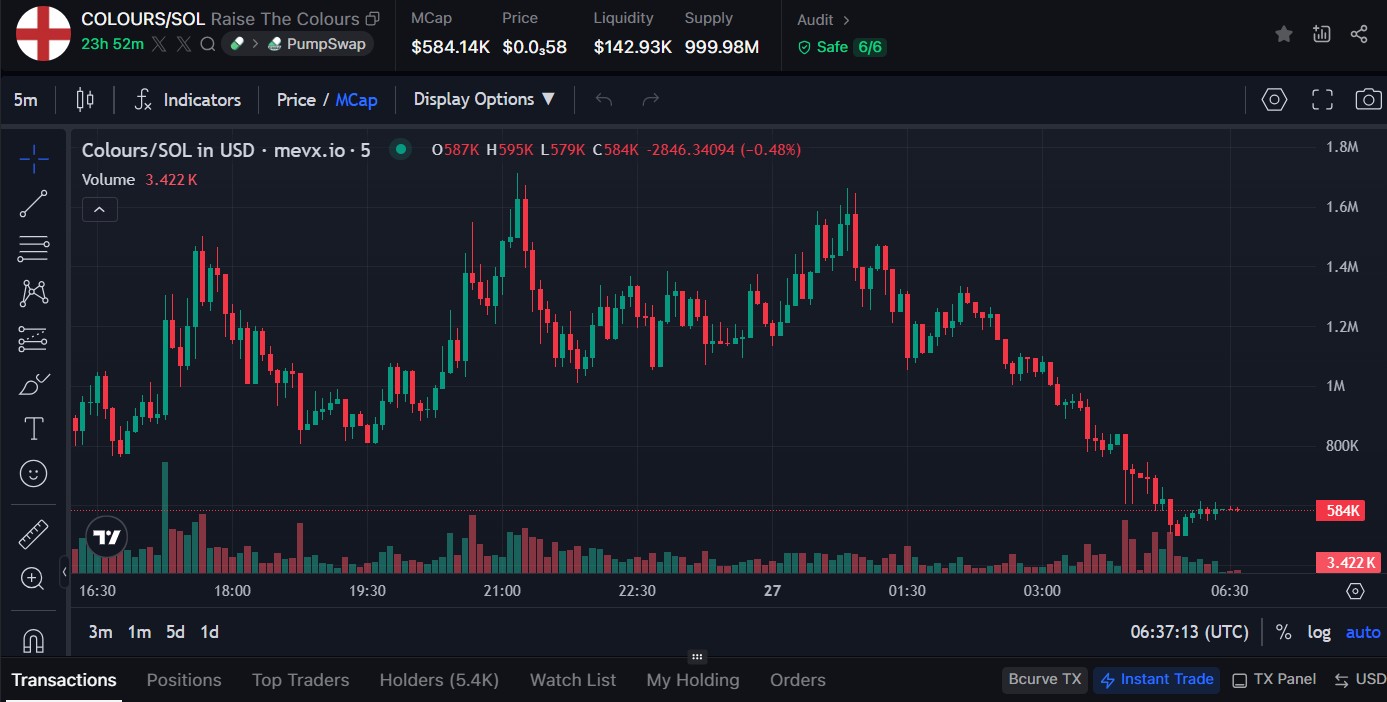The image size is (1387, 702).
Task: Enter fullscreen chart mode
Action: [1322, 99]
